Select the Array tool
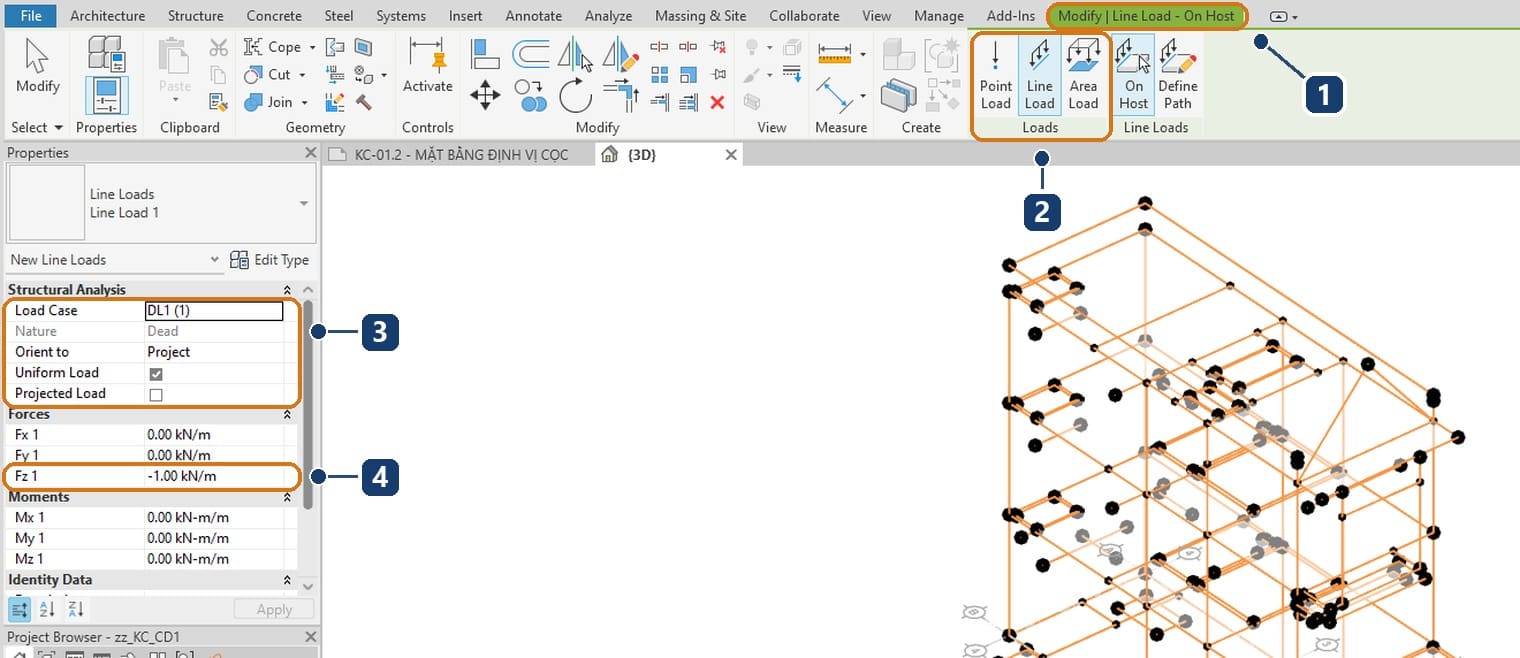1520x658 pixels. (x=659, y=74)
